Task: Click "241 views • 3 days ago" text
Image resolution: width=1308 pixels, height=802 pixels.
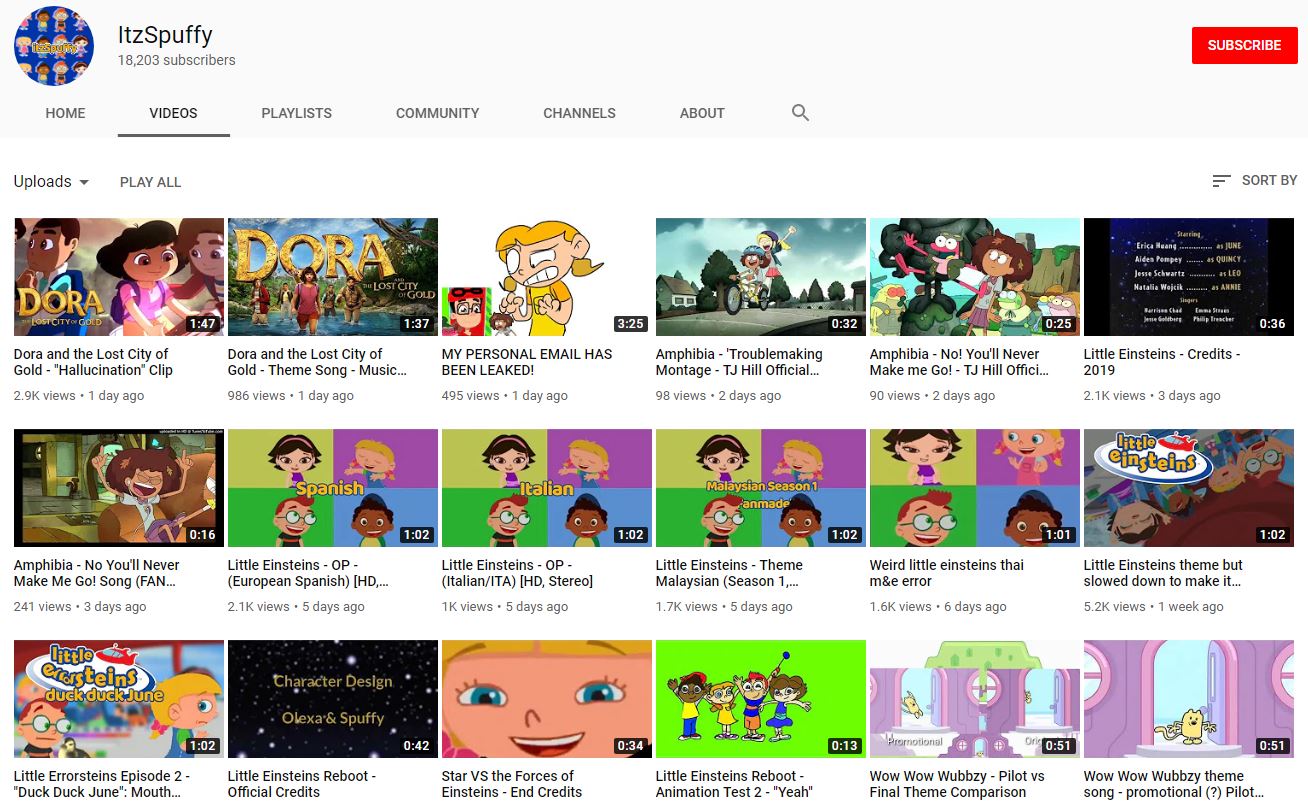Action: click(80, 607)
